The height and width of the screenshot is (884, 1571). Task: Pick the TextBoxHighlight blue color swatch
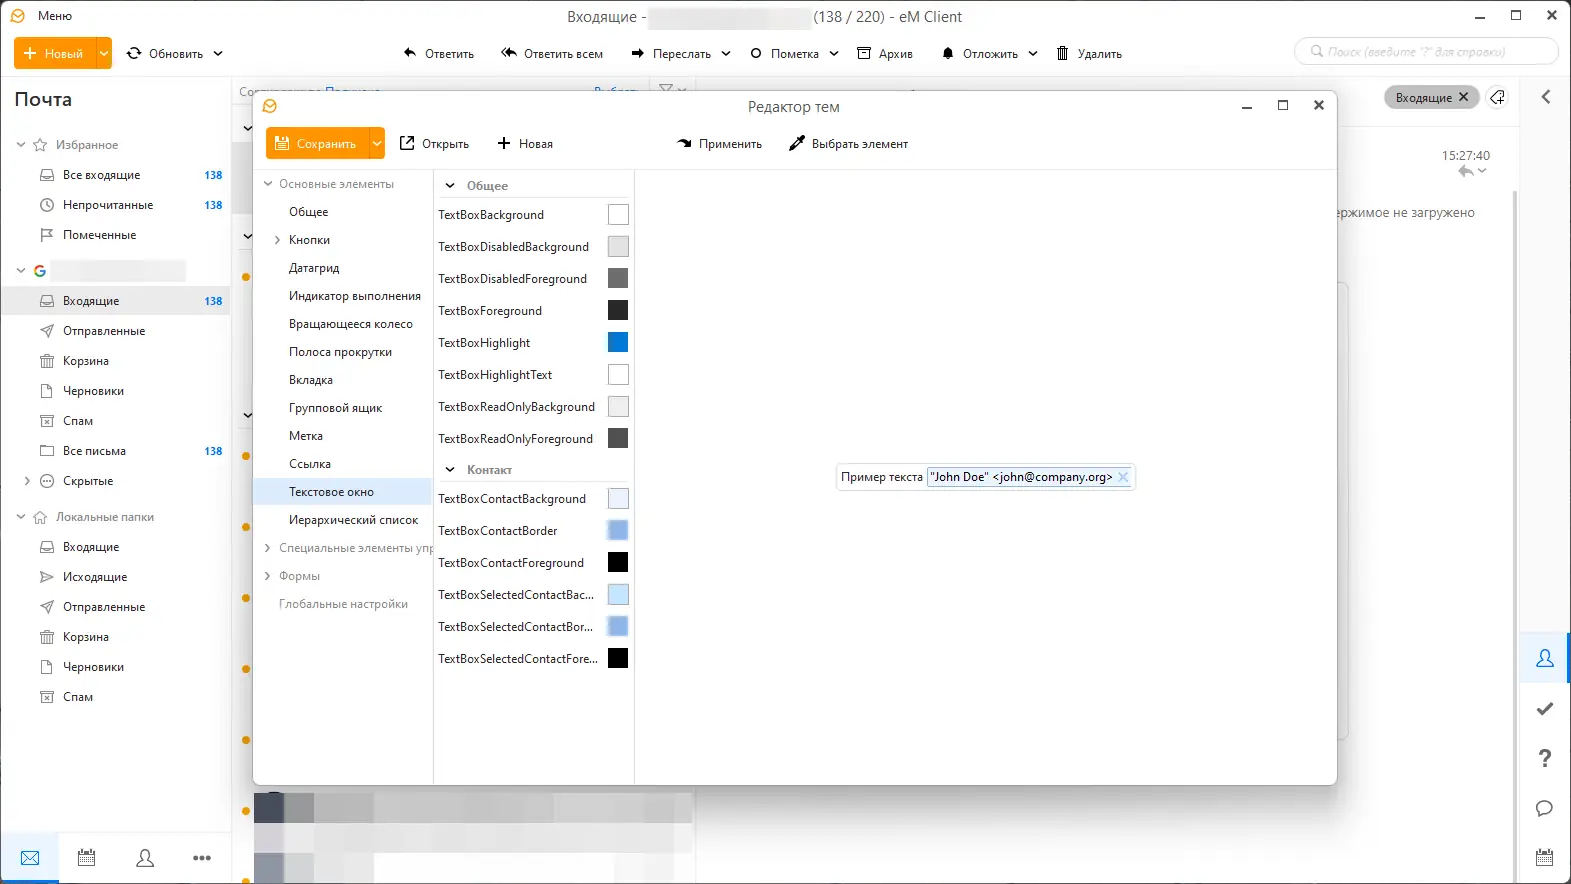coord(618,343)
